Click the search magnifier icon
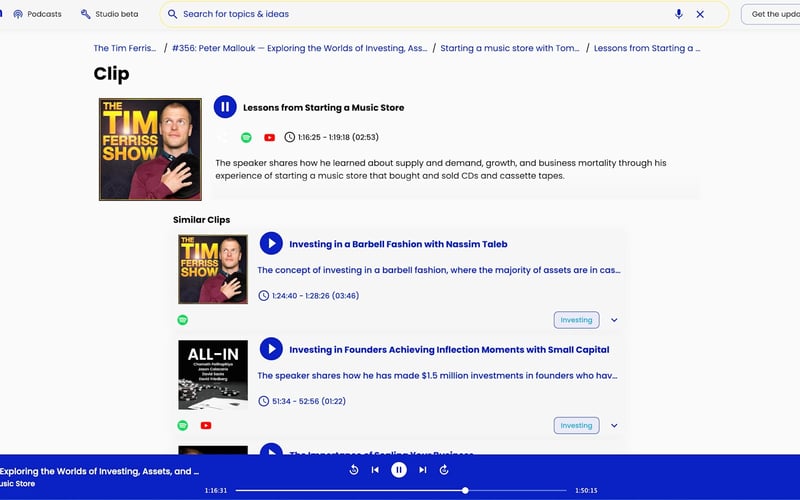Screen dimensions: 800x500 coord(172,14)
